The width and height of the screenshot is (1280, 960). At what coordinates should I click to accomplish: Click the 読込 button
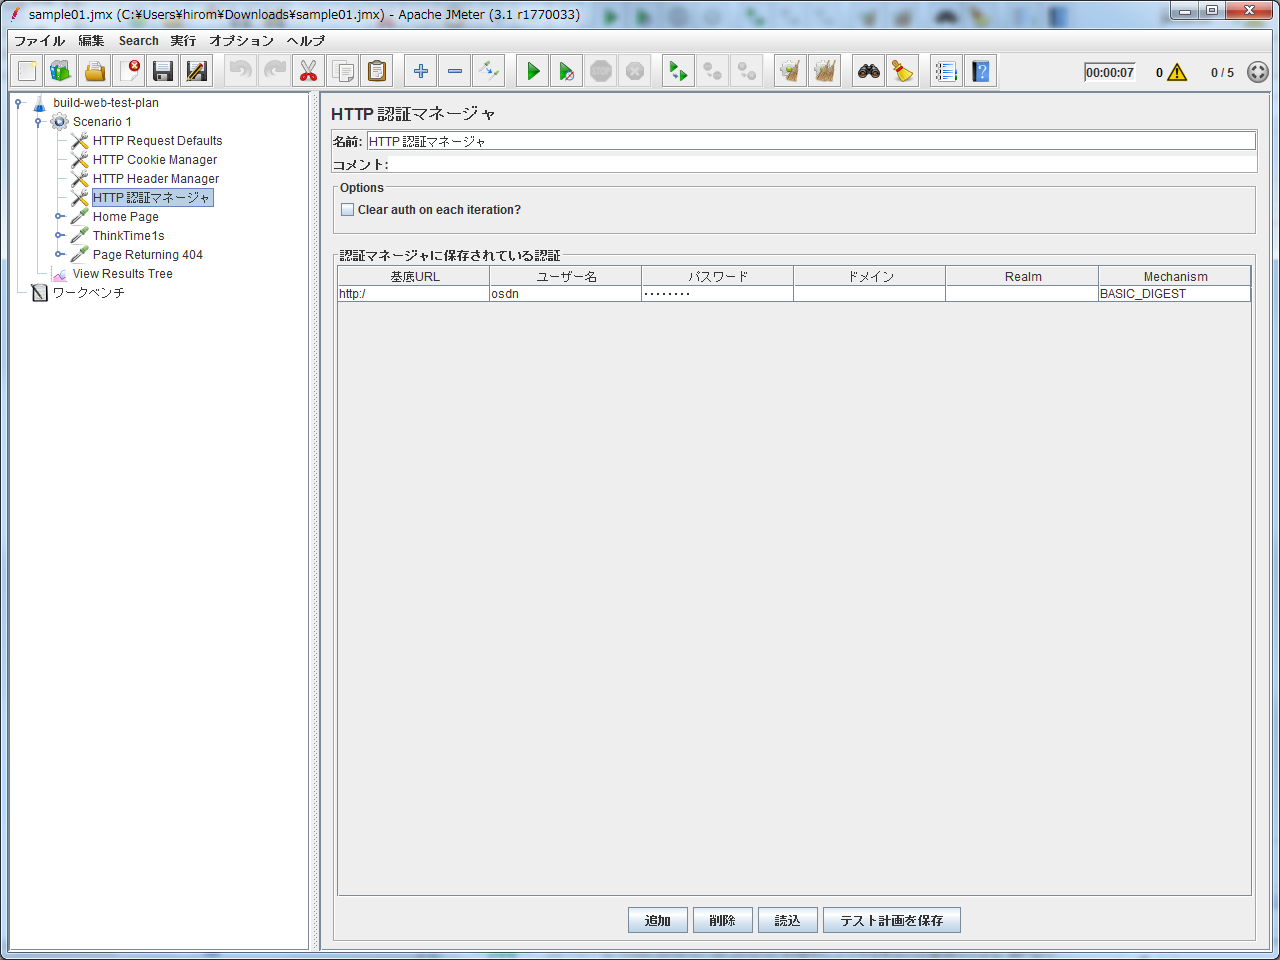pyautogui.click(x=788, y=921)
